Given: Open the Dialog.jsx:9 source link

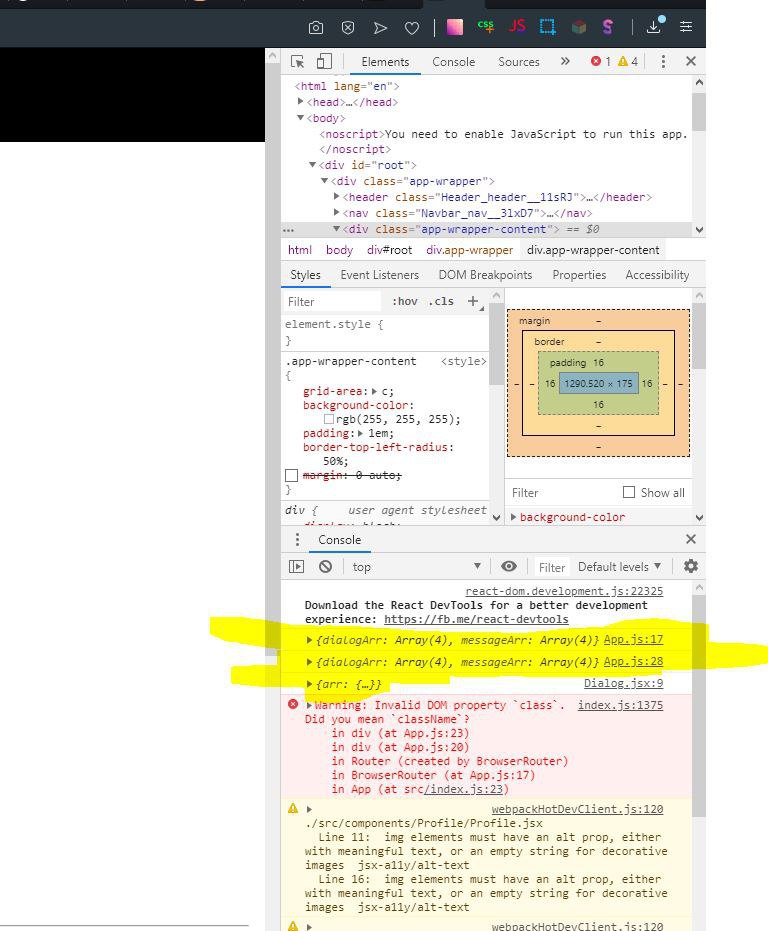Looking at the screenshot, I should click(x=623, y=683).
